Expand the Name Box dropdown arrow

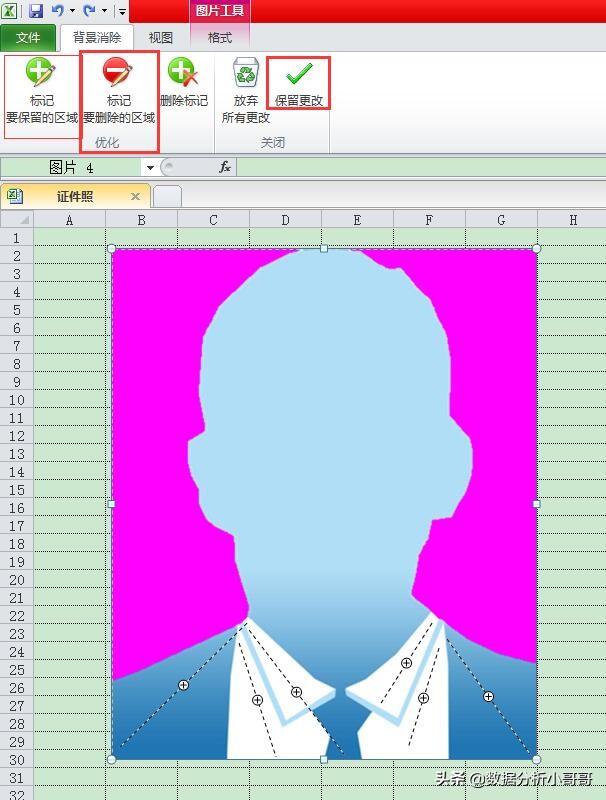coord(150,167)
